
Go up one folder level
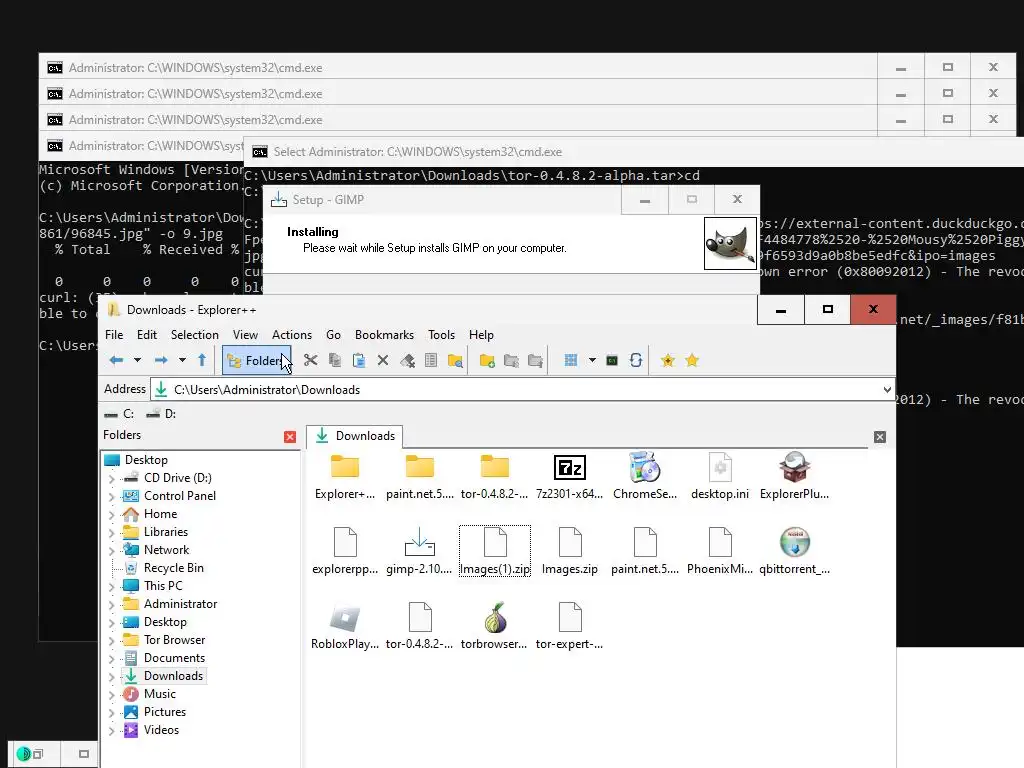(x=202, y=360)
